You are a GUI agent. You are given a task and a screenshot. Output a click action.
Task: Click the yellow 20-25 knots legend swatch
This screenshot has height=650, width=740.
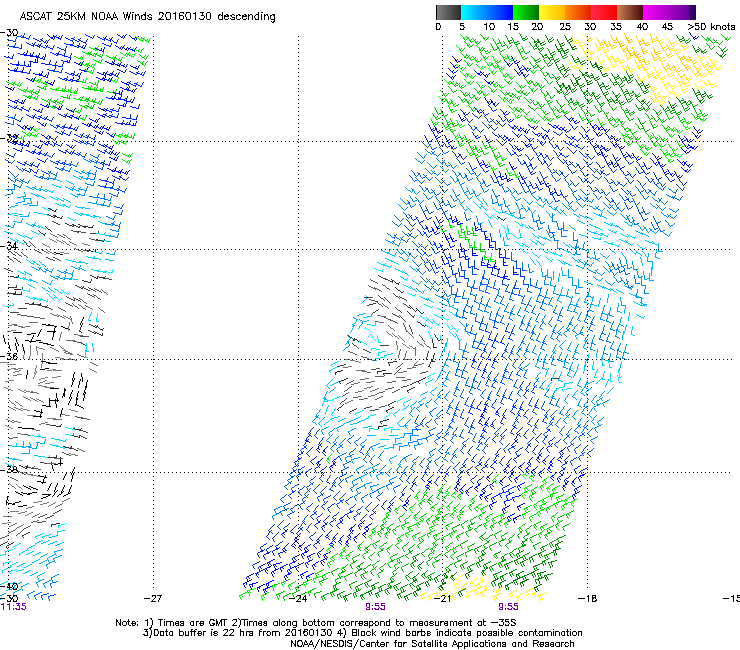tap(552, 12)
